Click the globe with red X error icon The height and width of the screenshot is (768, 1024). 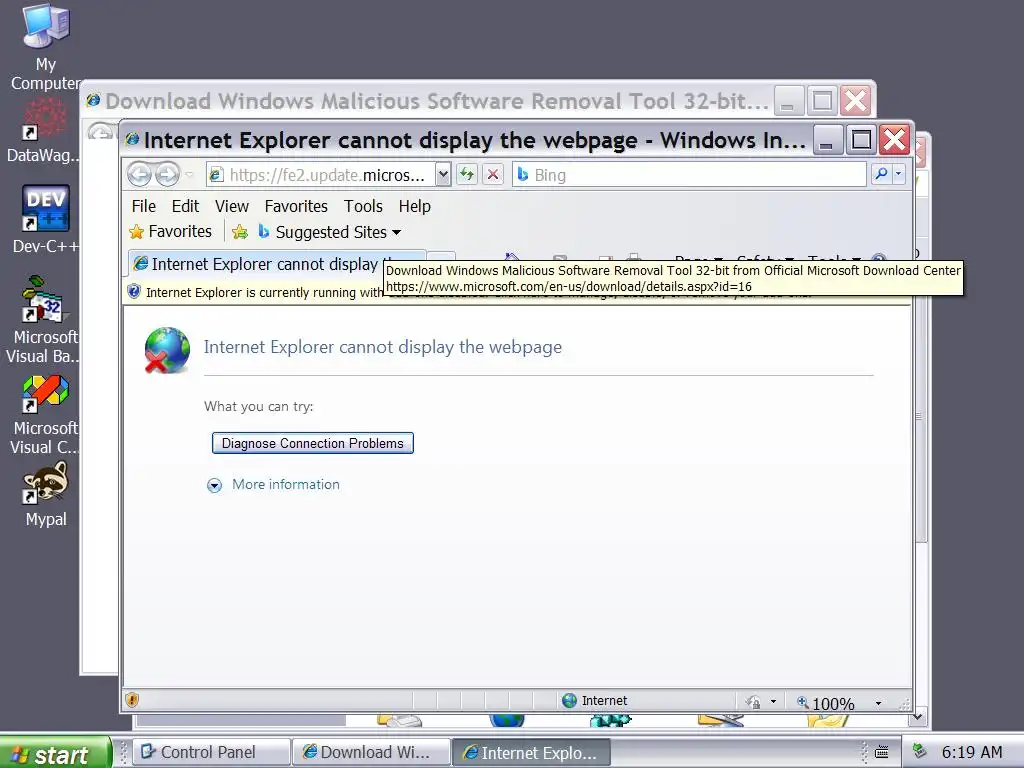167,350
